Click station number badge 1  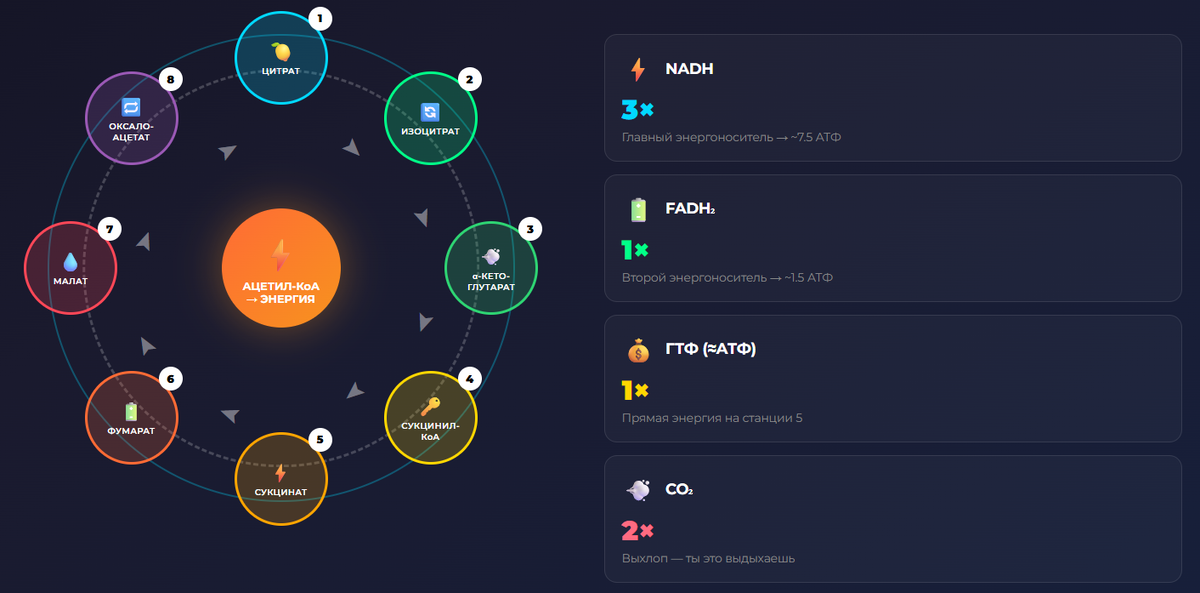click(x=319, y=18)
